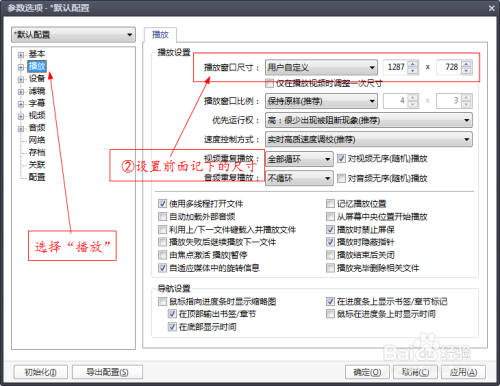The height and width of the screenshot is (386, 500).
Task: Open the 优先运行权 dropdown
Action: click(x=369, y=120)
